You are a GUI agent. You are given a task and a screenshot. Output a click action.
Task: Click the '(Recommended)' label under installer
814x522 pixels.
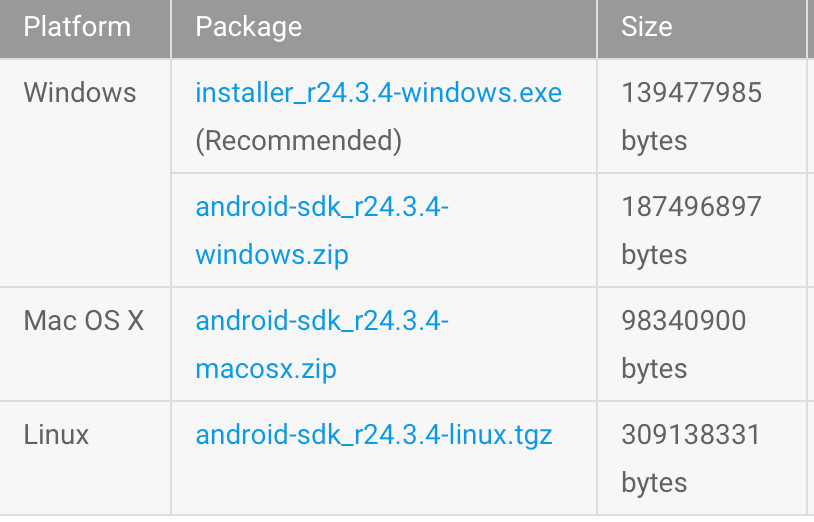click(298, 141)
